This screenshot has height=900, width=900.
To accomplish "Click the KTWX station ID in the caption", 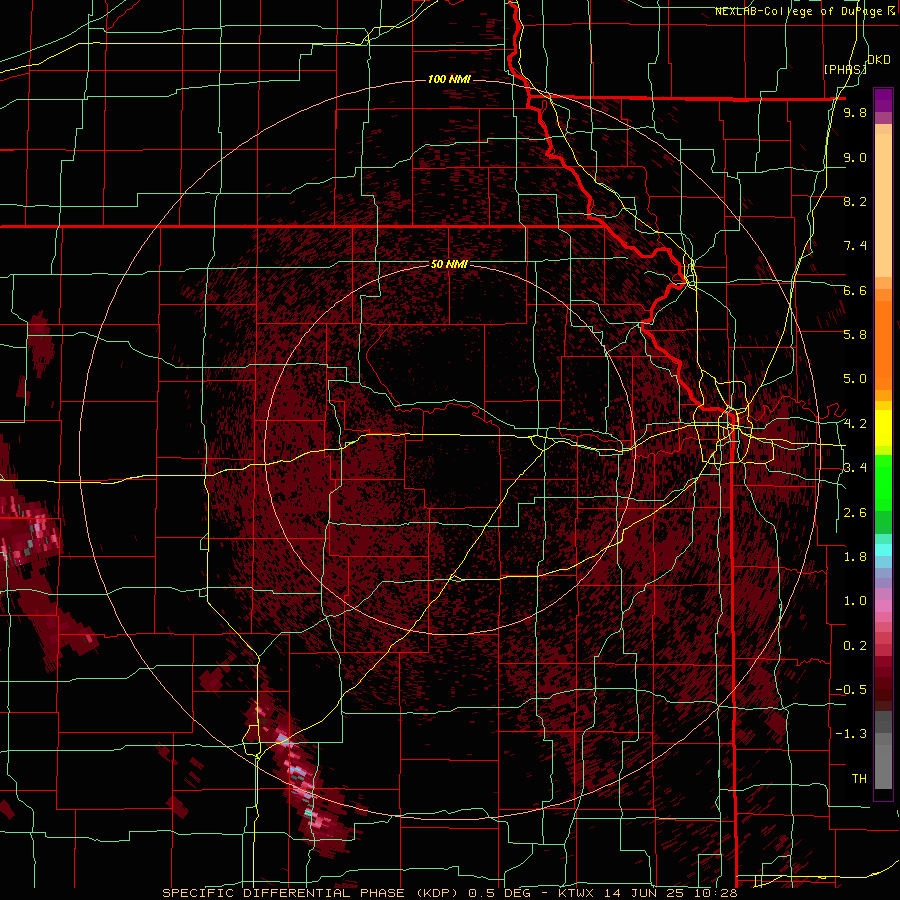I will [x=578, y=893].
